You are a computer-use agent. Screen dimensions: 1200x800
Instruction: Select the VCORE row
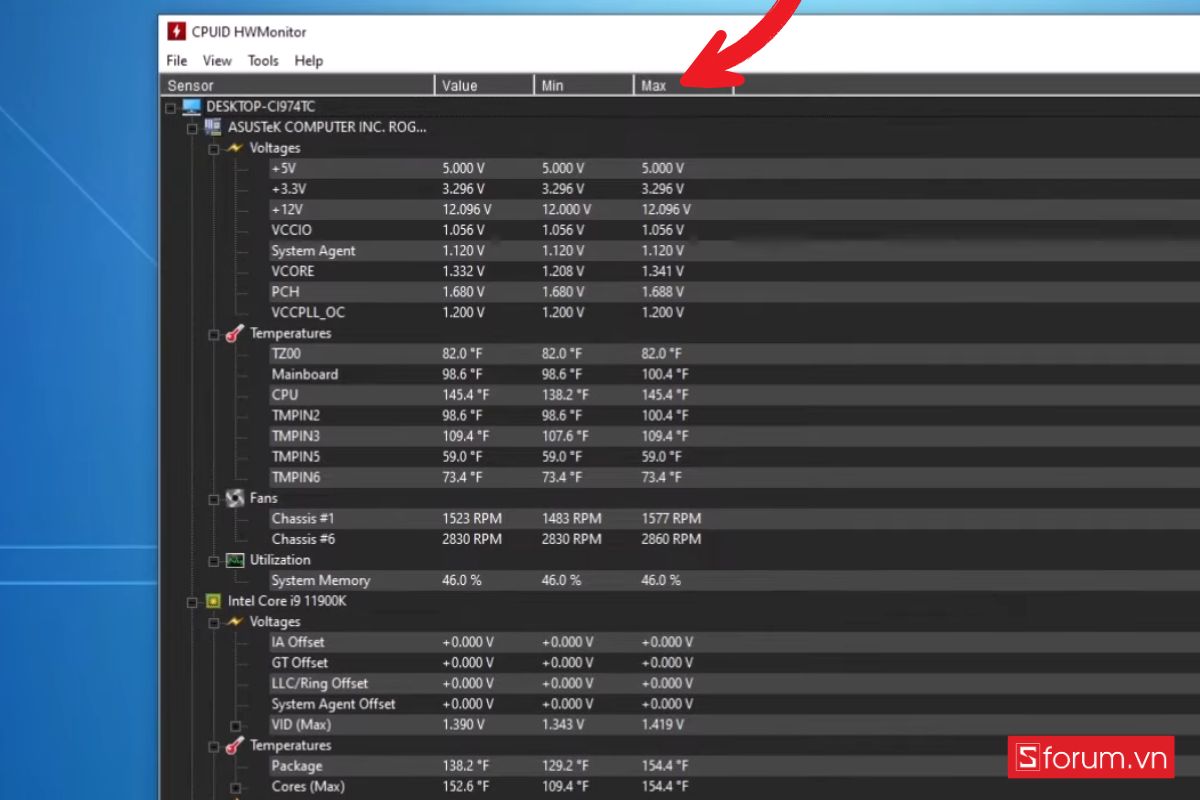pos(735,271)
